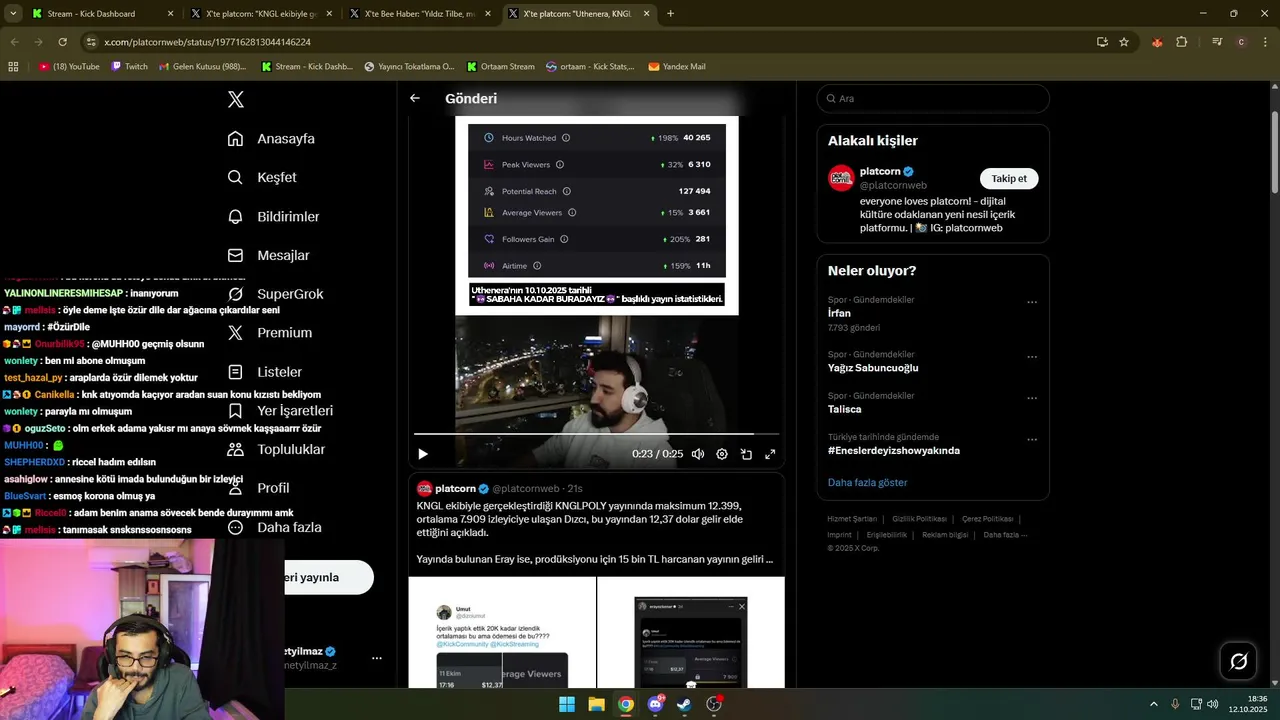Screen dimensions: 1280x720
Task: Open the Talisca trending topic
Action: (844, 409)
